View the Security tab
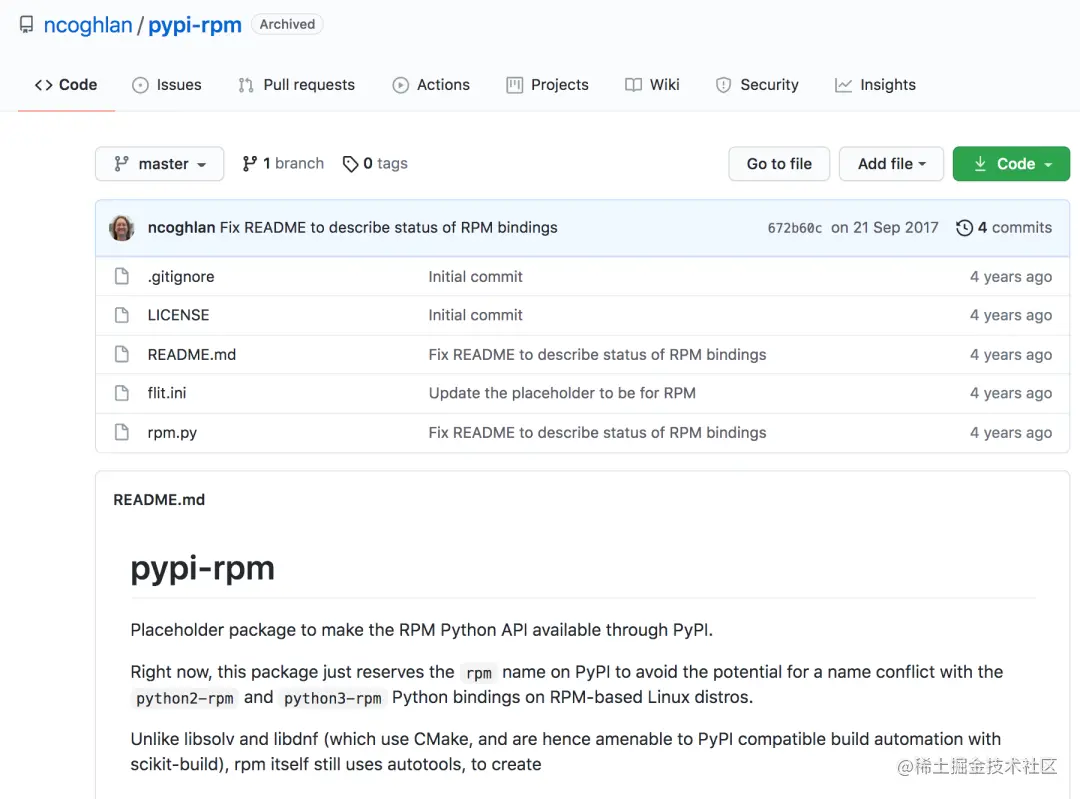The height and width of the screenshot is (799, 1080). point(757,85)
